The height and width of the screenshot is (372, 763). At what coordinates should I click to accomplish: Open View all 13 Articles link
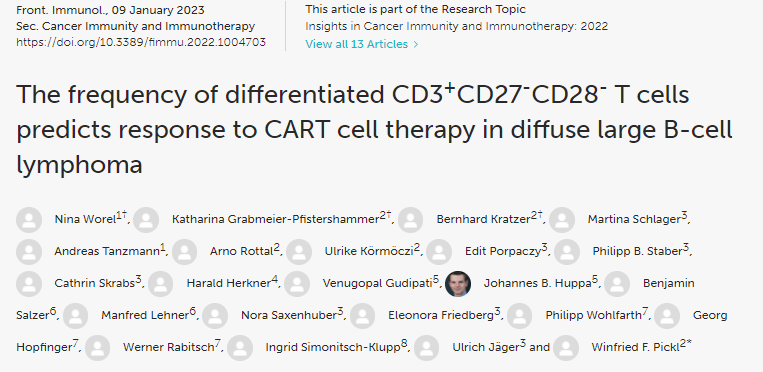[357, 44]
